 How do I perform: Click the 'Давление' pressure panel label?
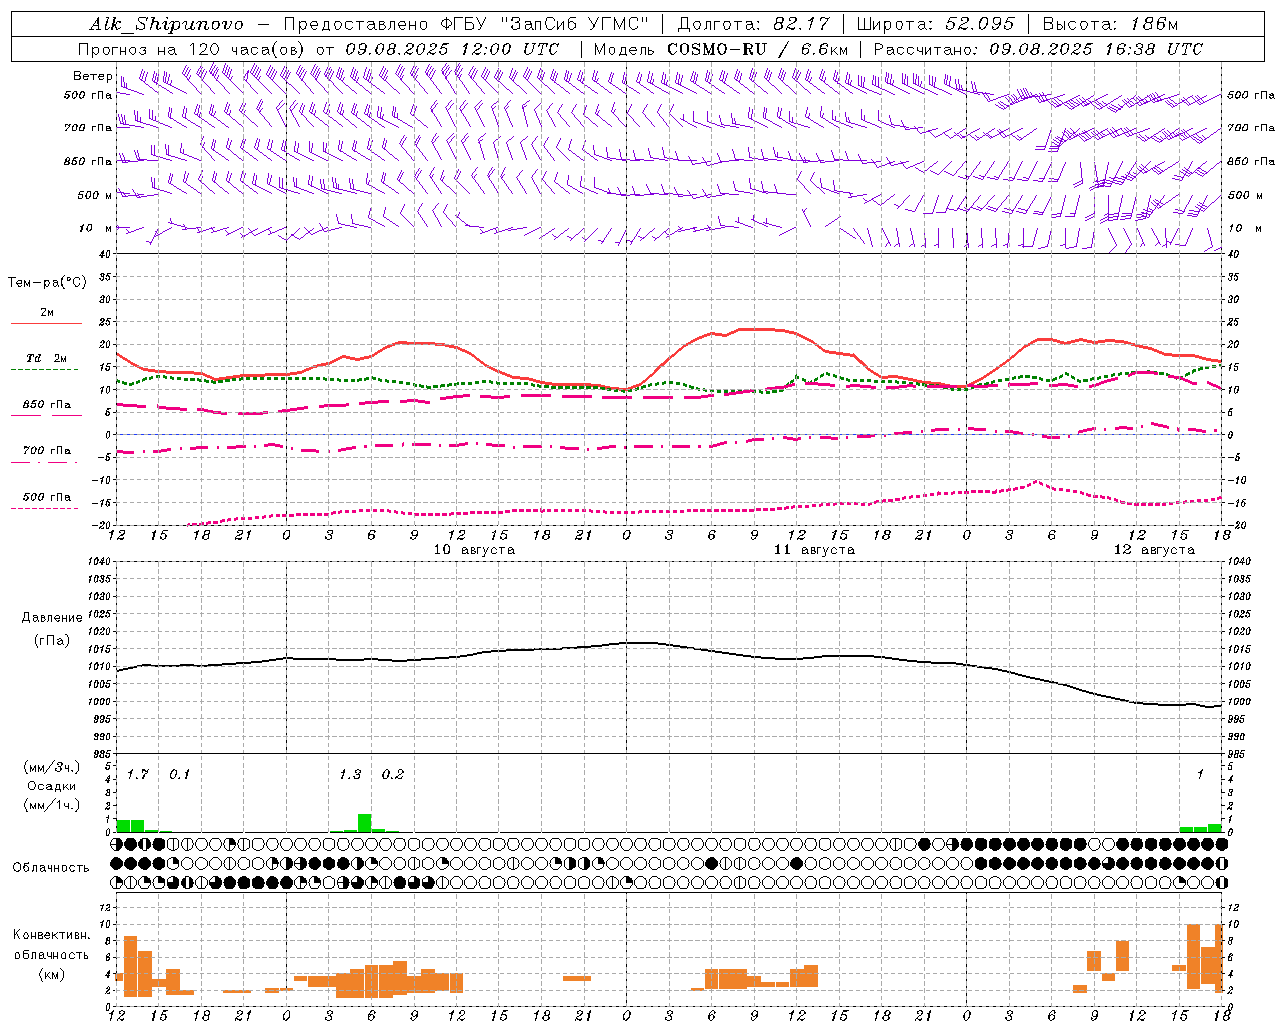(52, 618)
